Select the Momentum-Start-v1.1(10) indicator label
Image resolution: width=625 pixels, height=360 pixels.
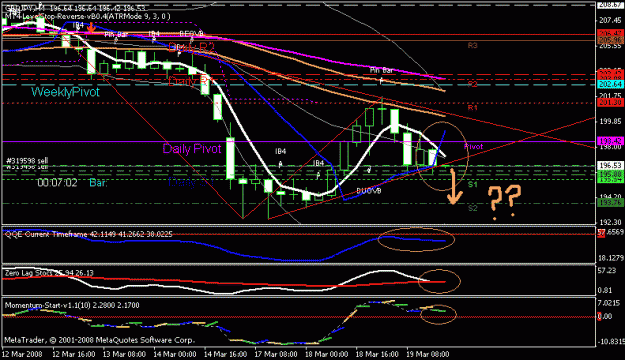(72, 305)
